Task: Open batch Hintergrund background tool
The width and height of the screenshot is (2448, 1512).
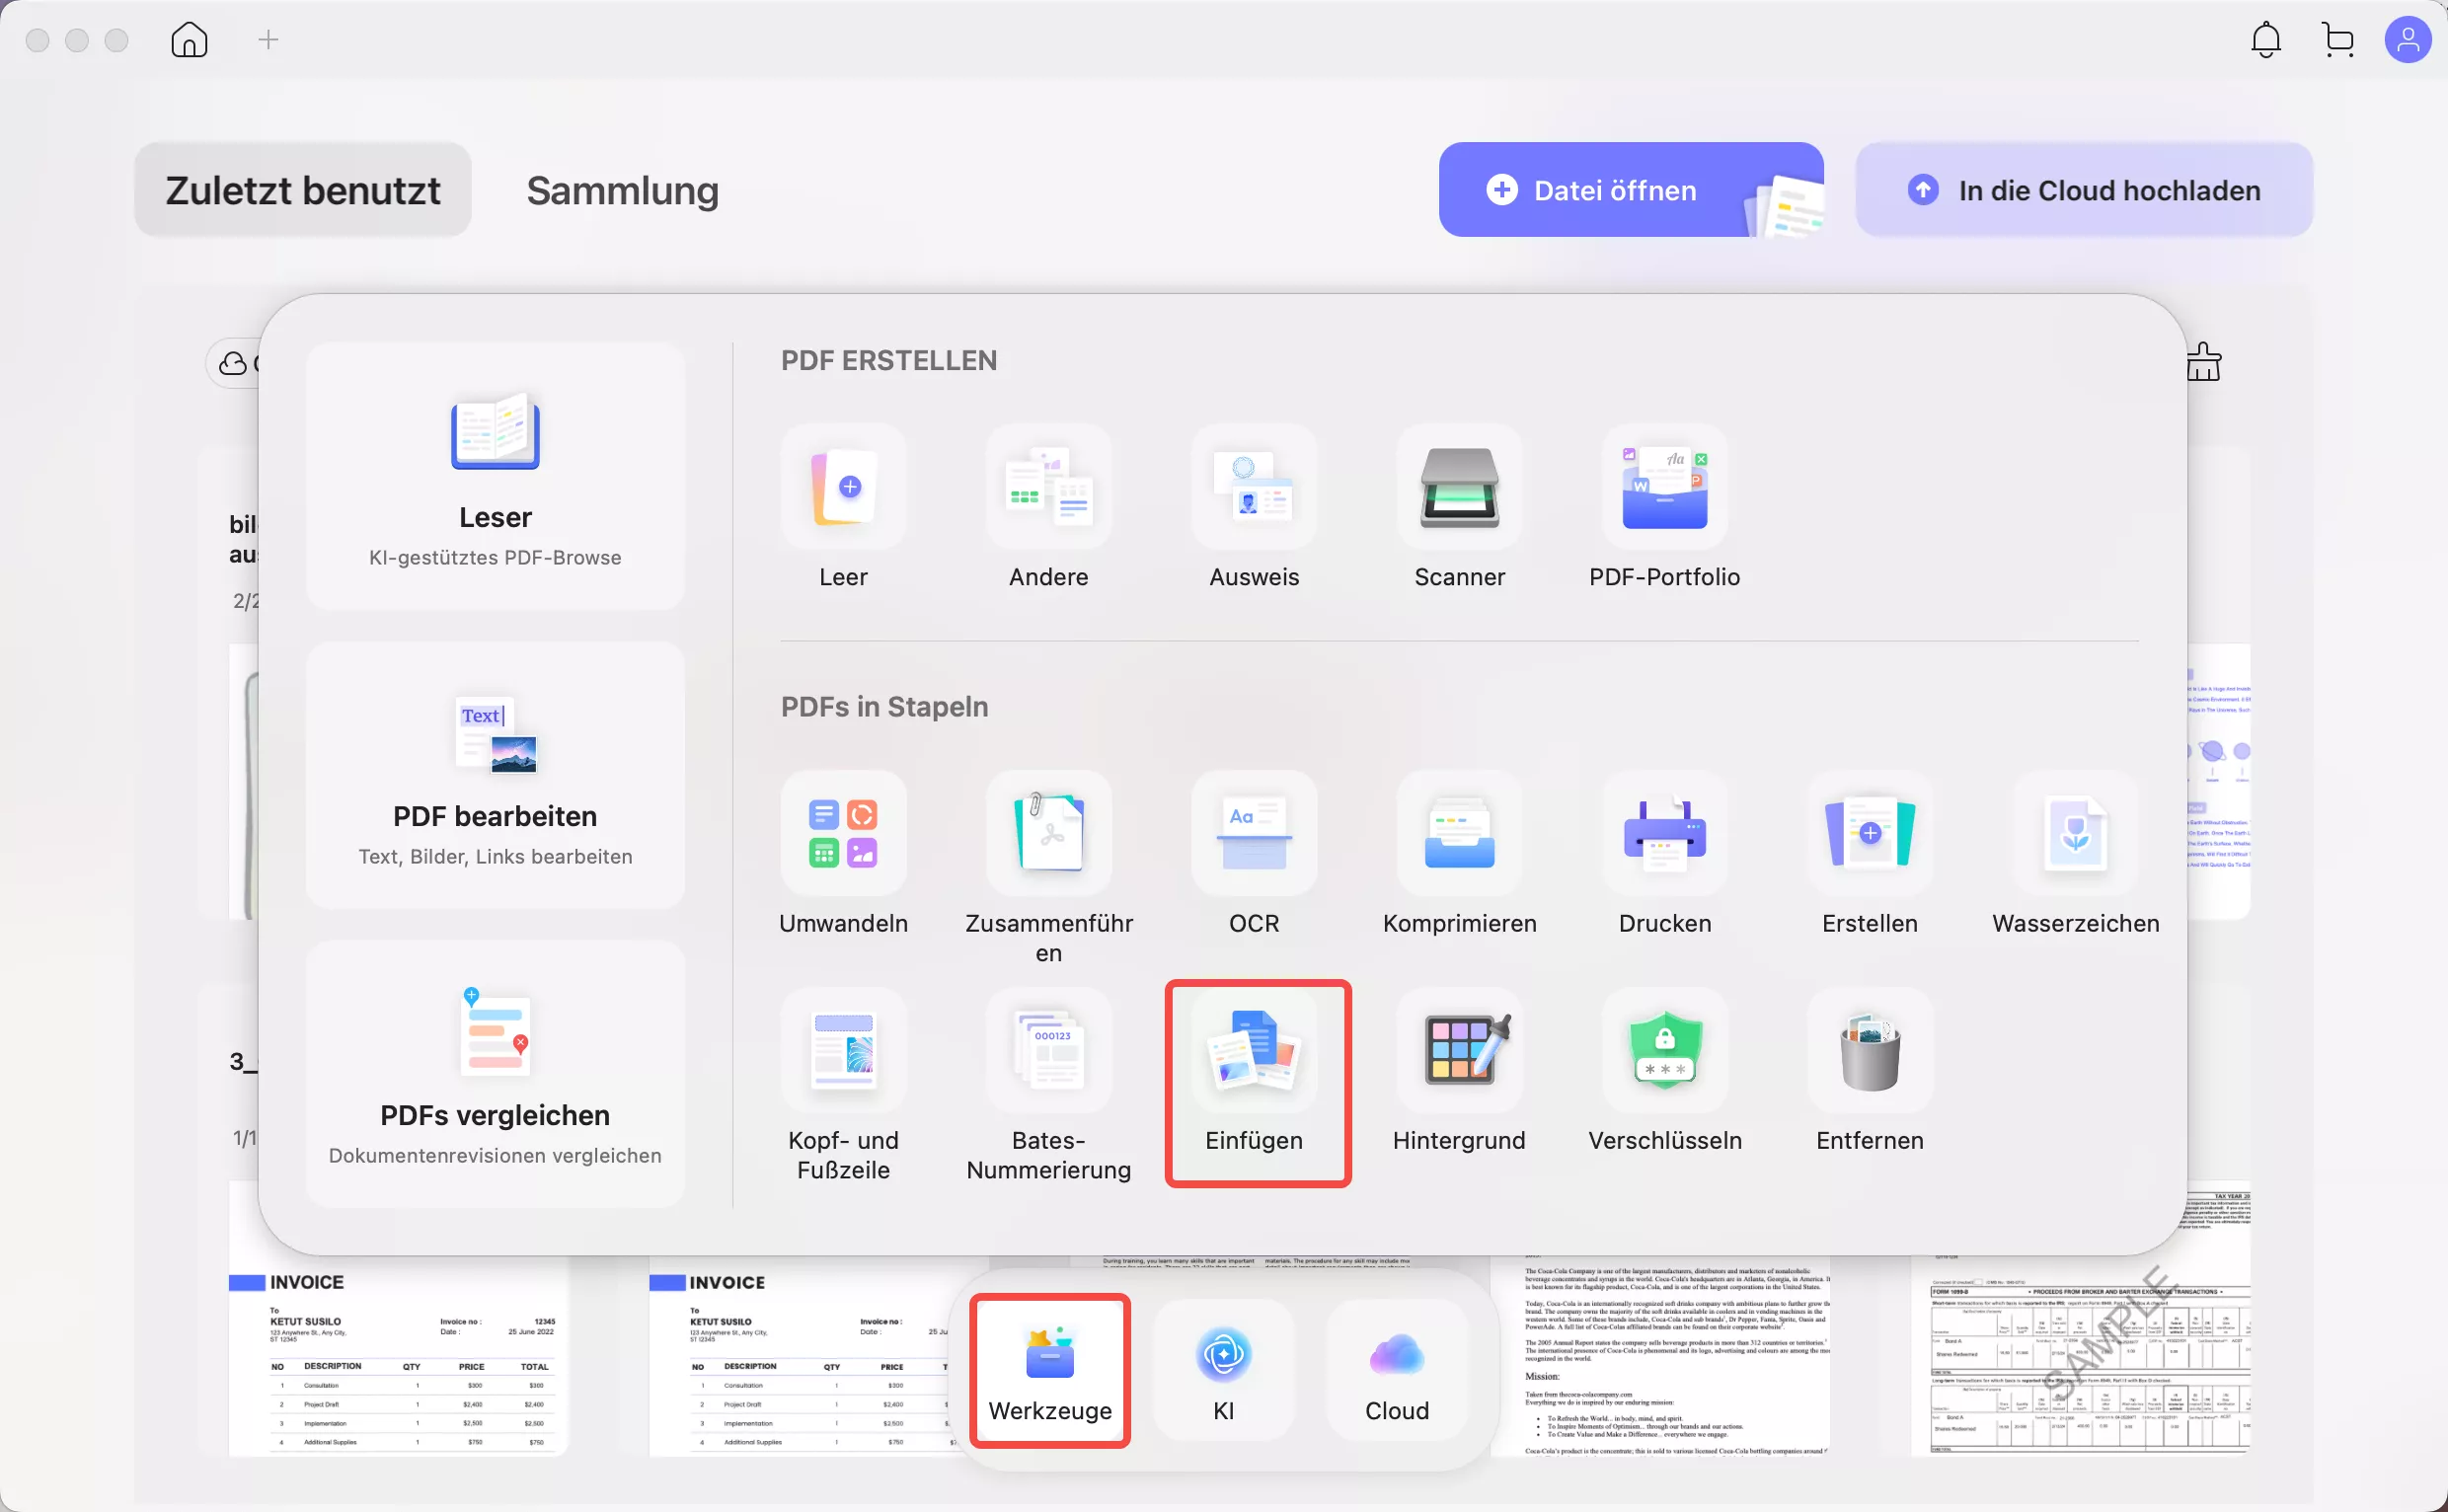Action: click(x=1459, y=1072)
